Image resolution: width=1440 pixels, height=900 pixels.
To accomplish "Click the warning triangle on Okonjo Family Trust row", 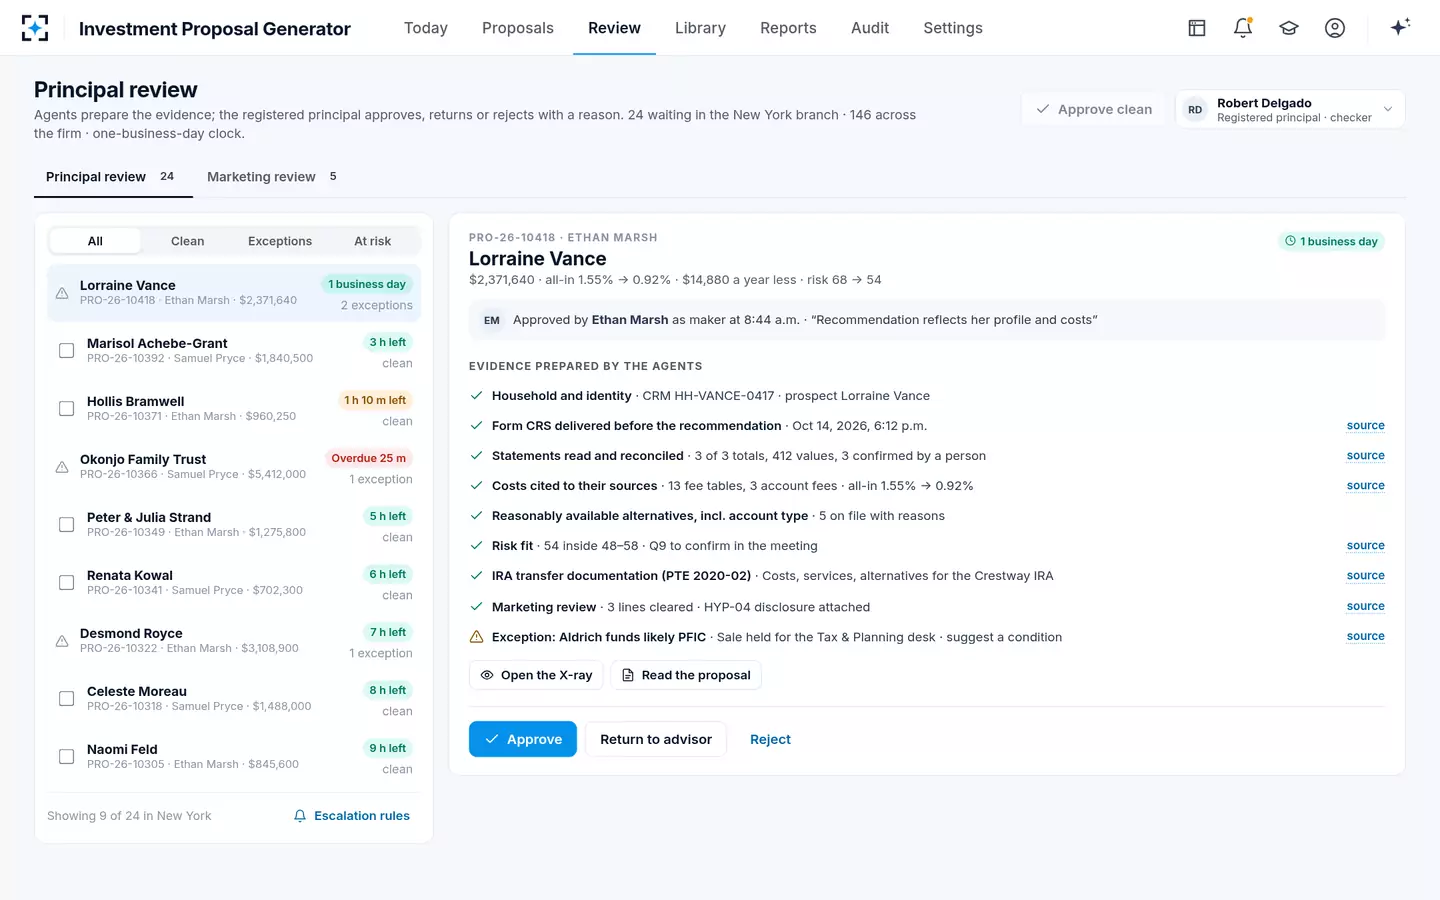I will [x=62, y=467].
